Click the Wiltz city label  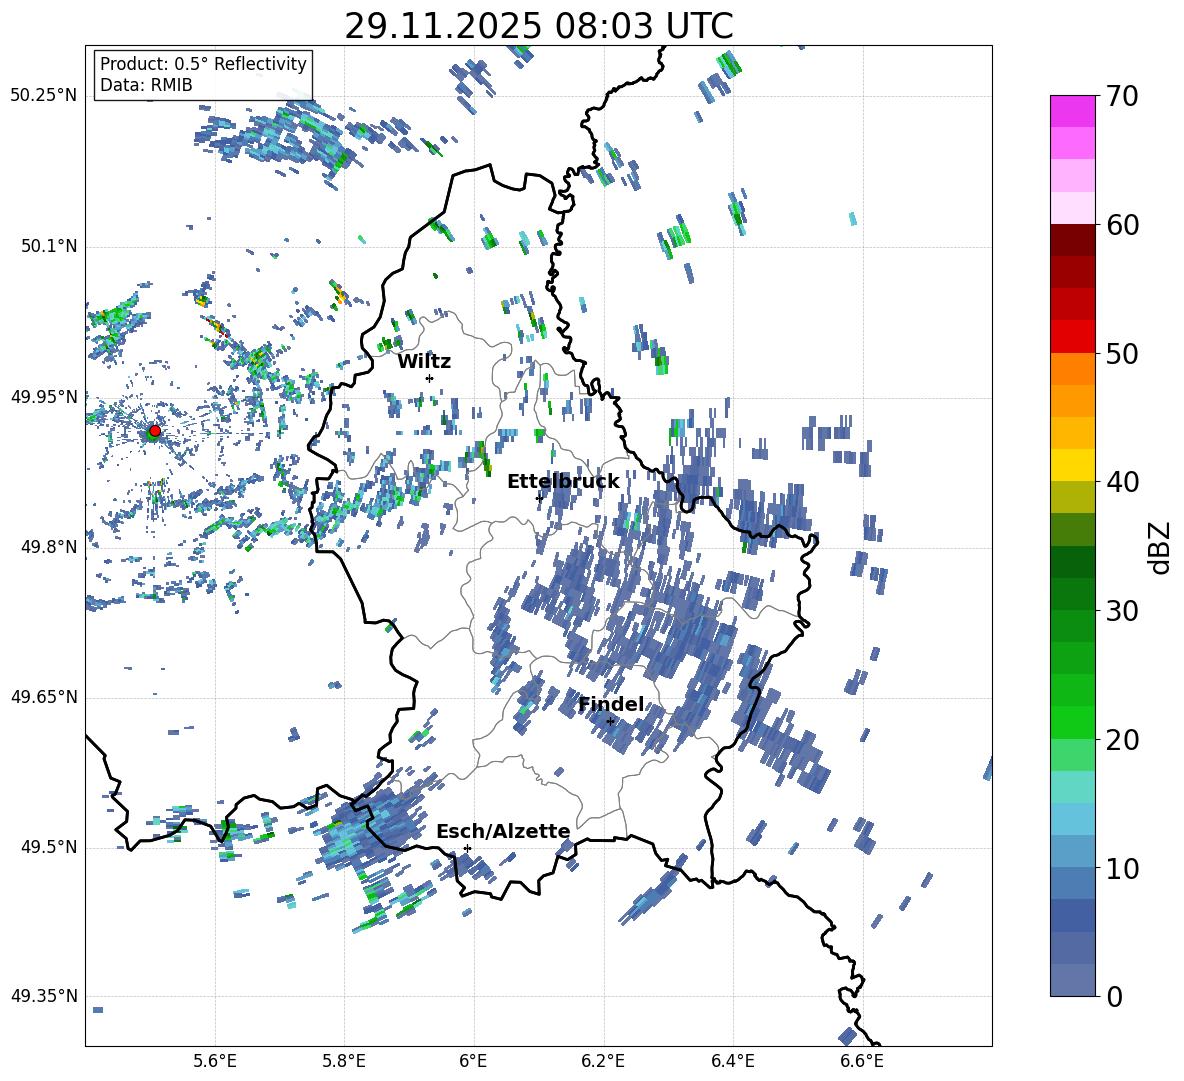[424, 361]
